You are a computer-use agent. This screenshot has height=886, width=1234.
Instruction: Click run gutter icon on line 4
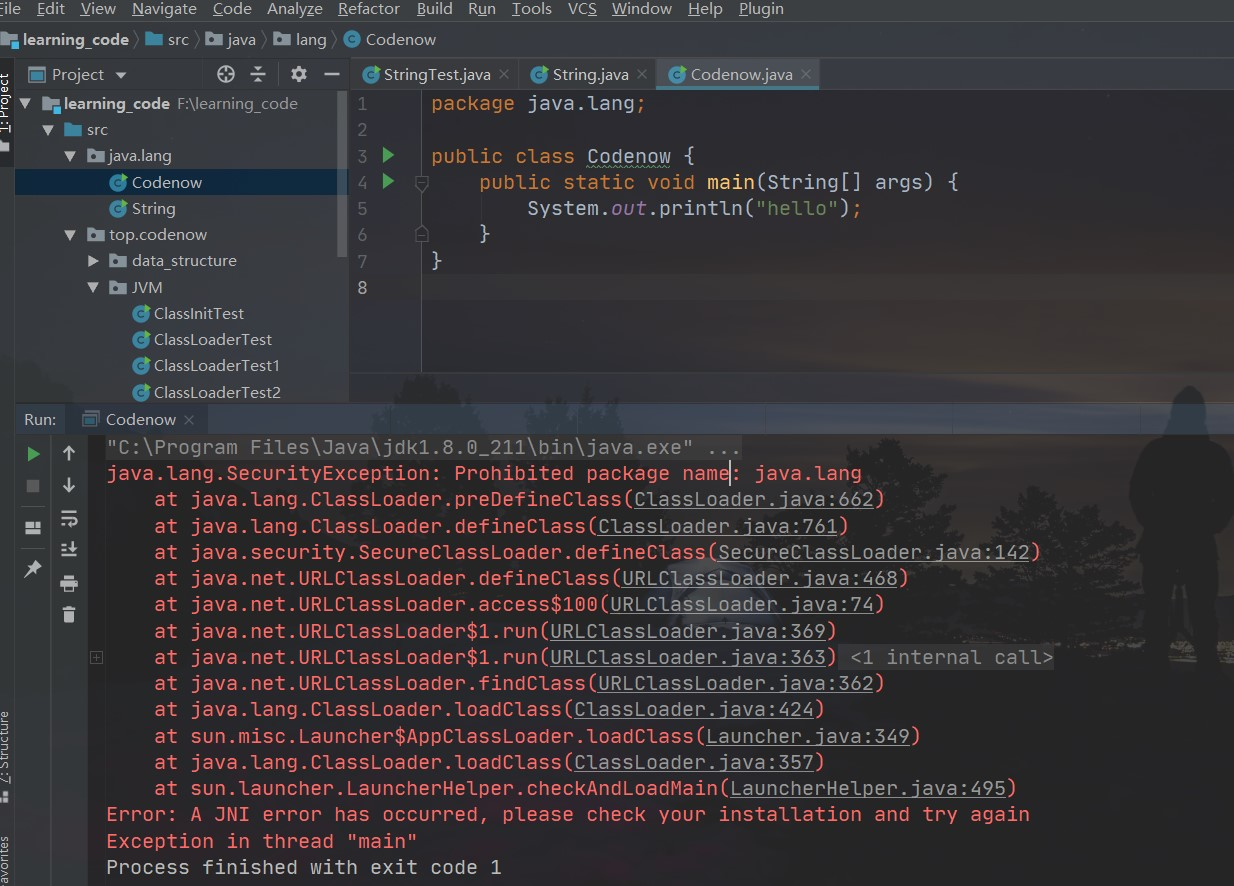389,182
